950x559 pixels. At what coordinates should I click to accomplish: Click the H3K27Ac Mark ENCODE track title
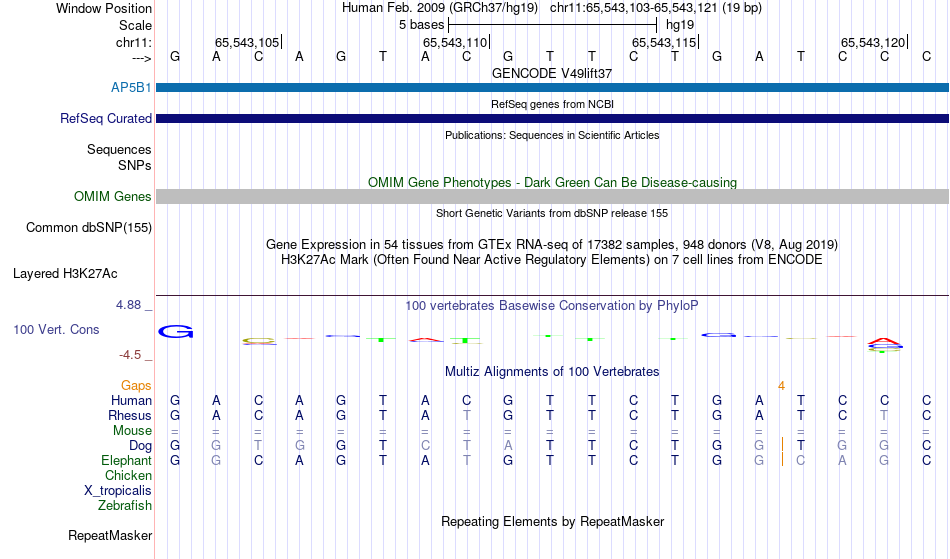click(x=552, y=260)
